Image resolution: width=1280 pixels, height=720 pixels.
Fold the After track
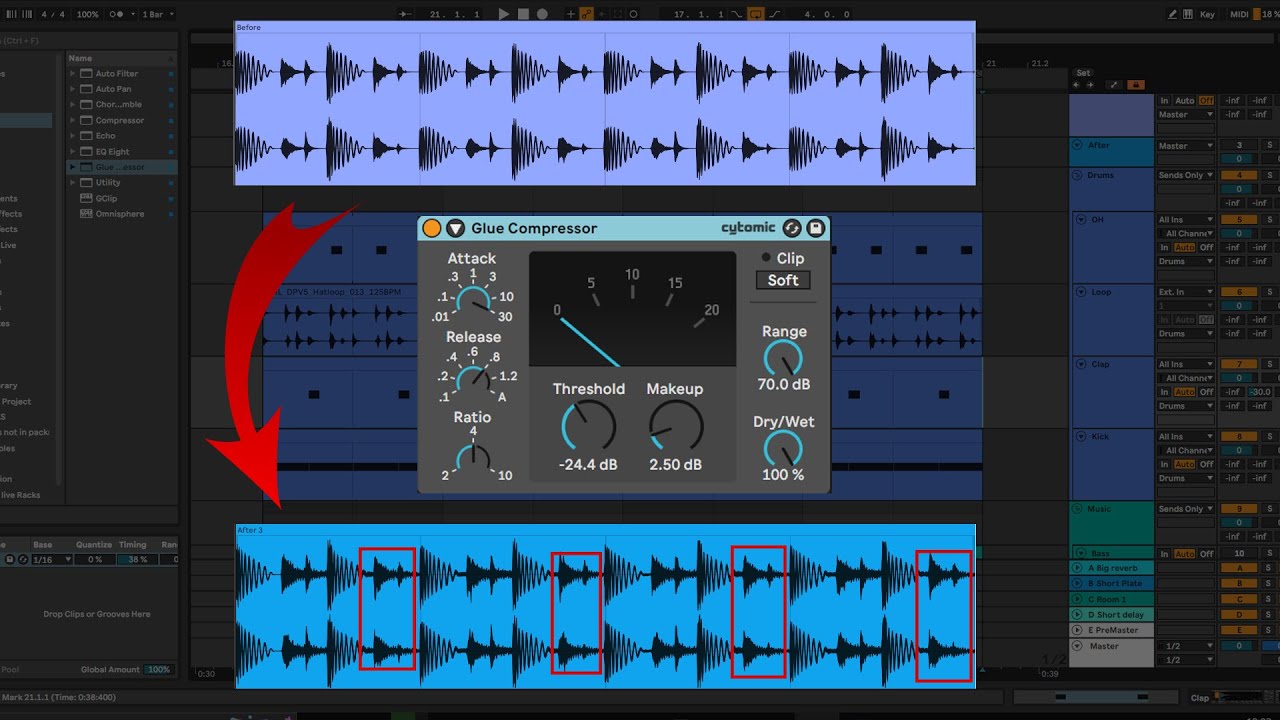tap(1078, 145)
